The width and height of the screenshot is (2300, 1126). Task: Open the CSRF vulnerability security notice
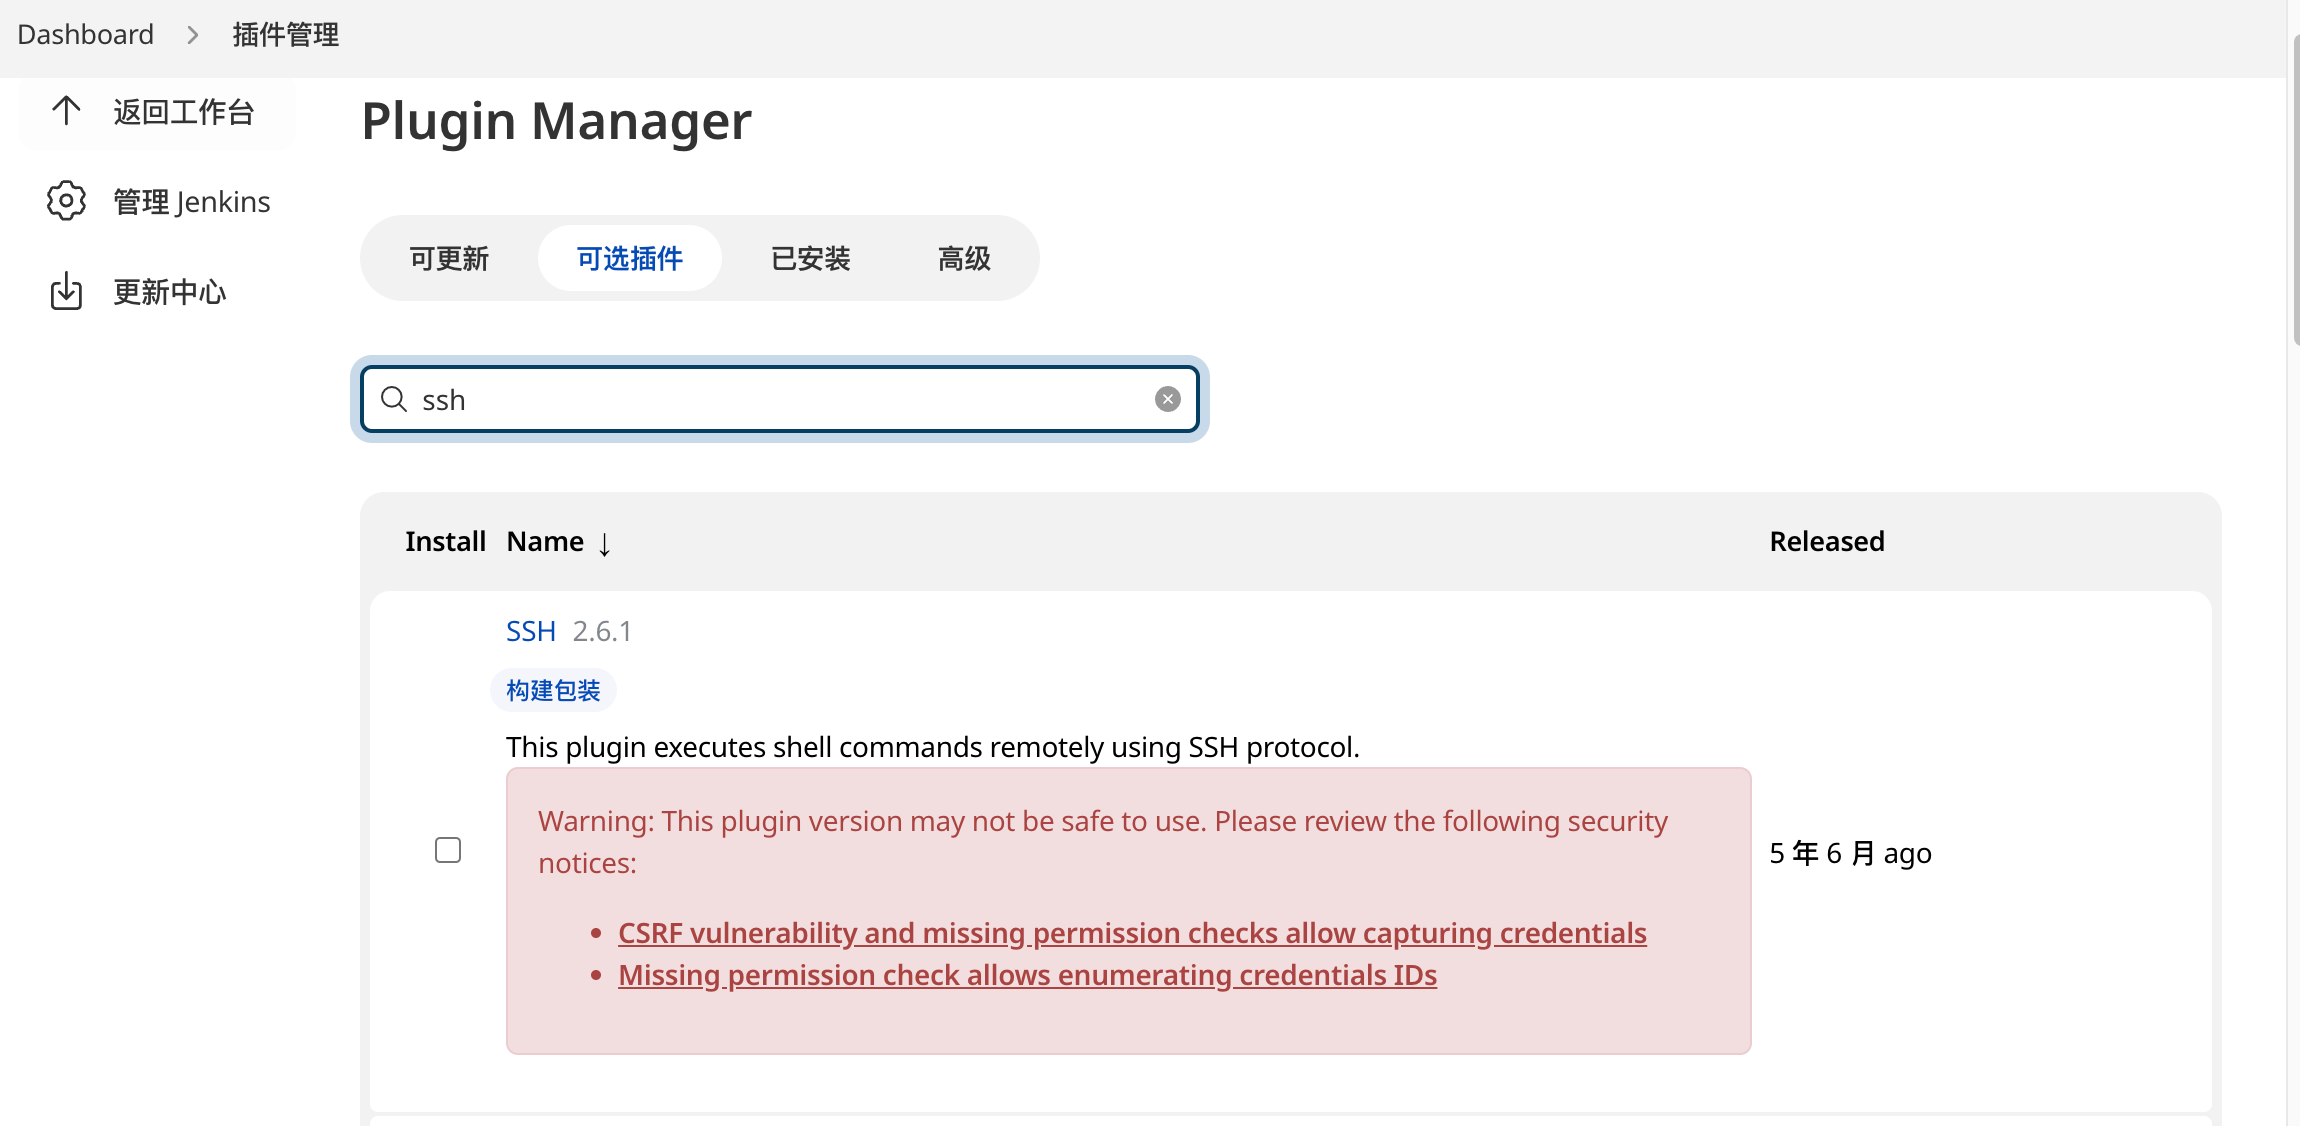1131,933
